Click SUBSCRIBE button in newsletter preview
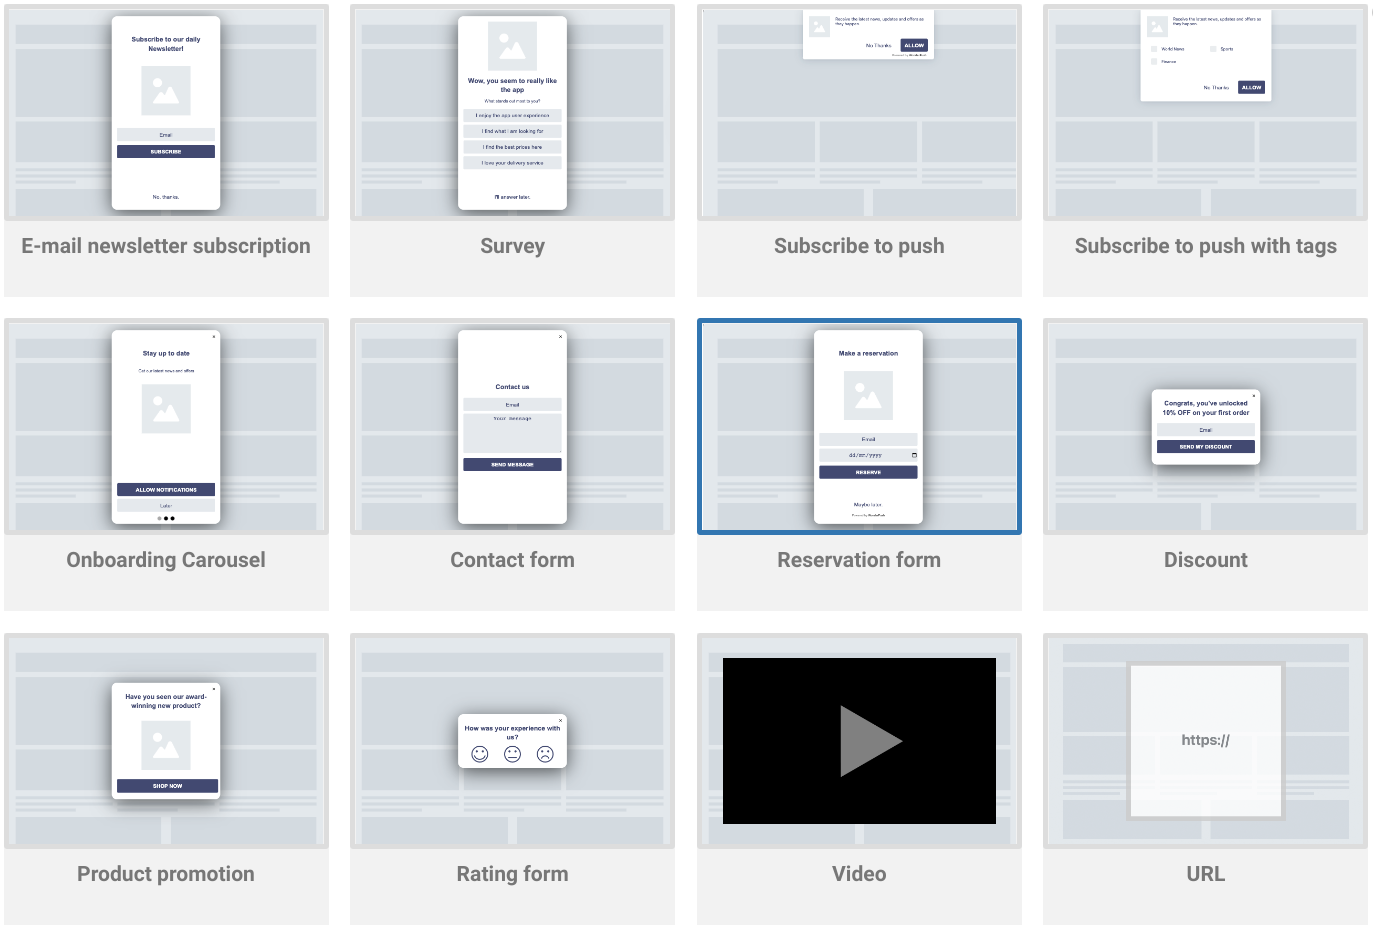 (x=166, y=152)
